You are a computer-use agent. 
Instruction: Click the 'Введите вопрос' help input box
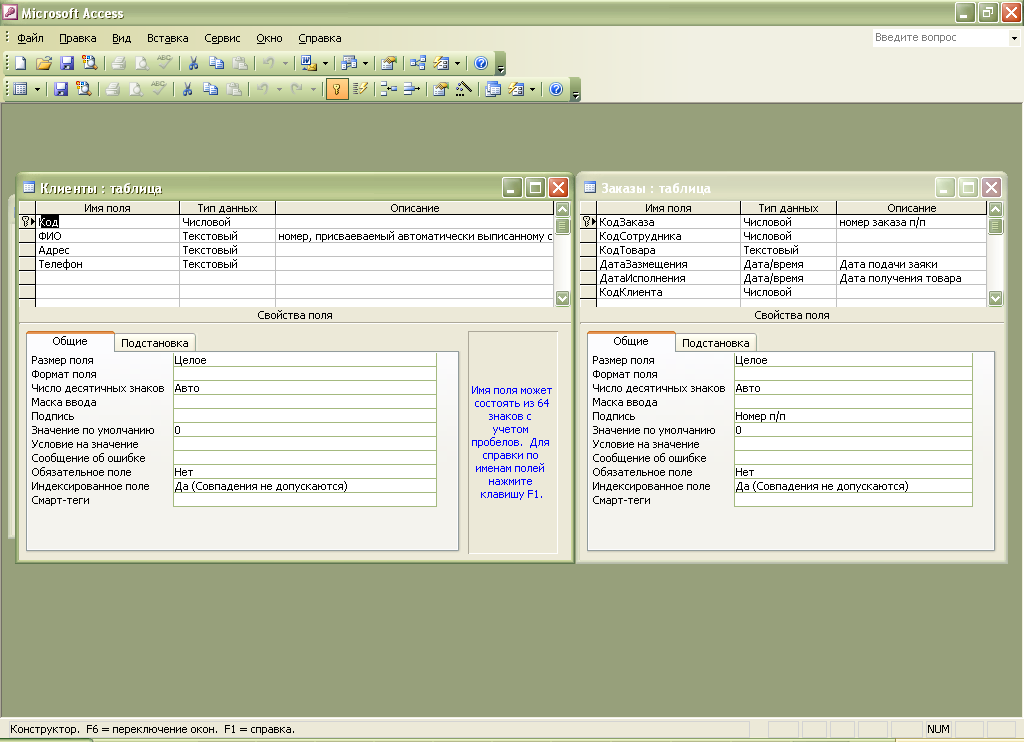click(940, 38)
